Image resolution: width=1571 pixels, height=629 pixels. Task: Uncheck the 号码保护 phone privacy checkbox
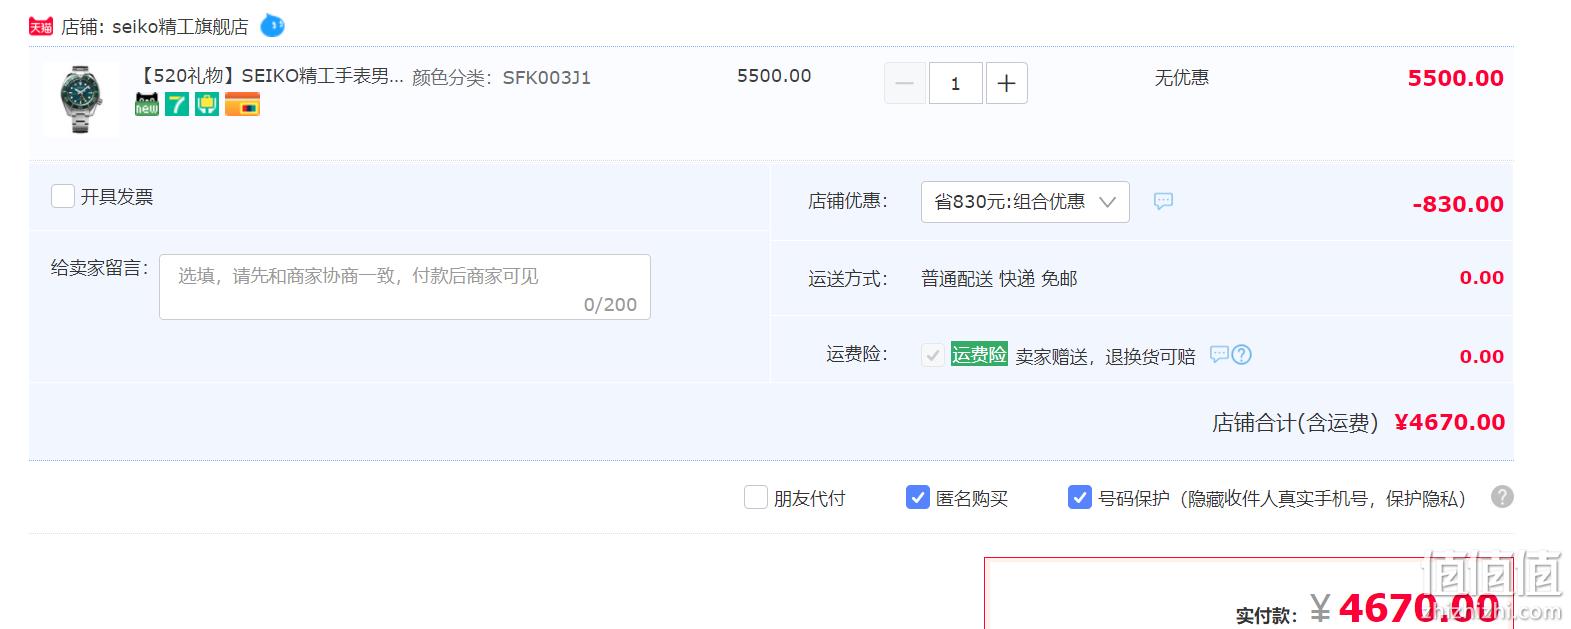[x=1080, y=497]
